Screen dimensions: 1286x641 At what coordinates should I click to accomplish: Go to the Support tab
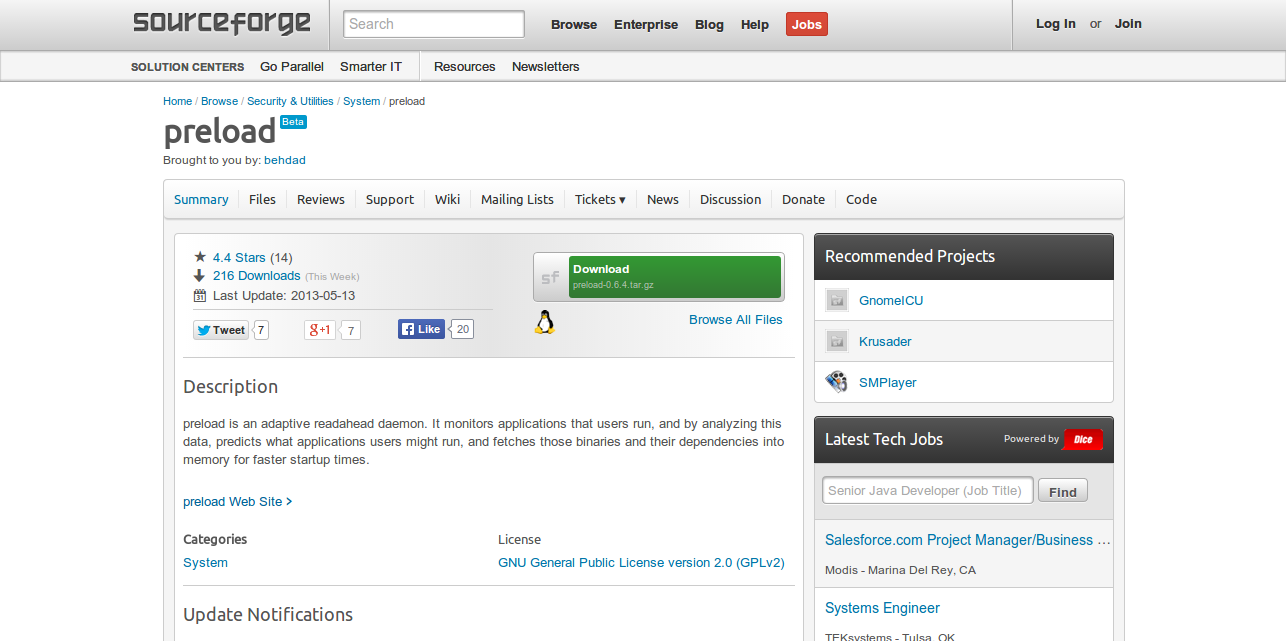click(390, 199)
